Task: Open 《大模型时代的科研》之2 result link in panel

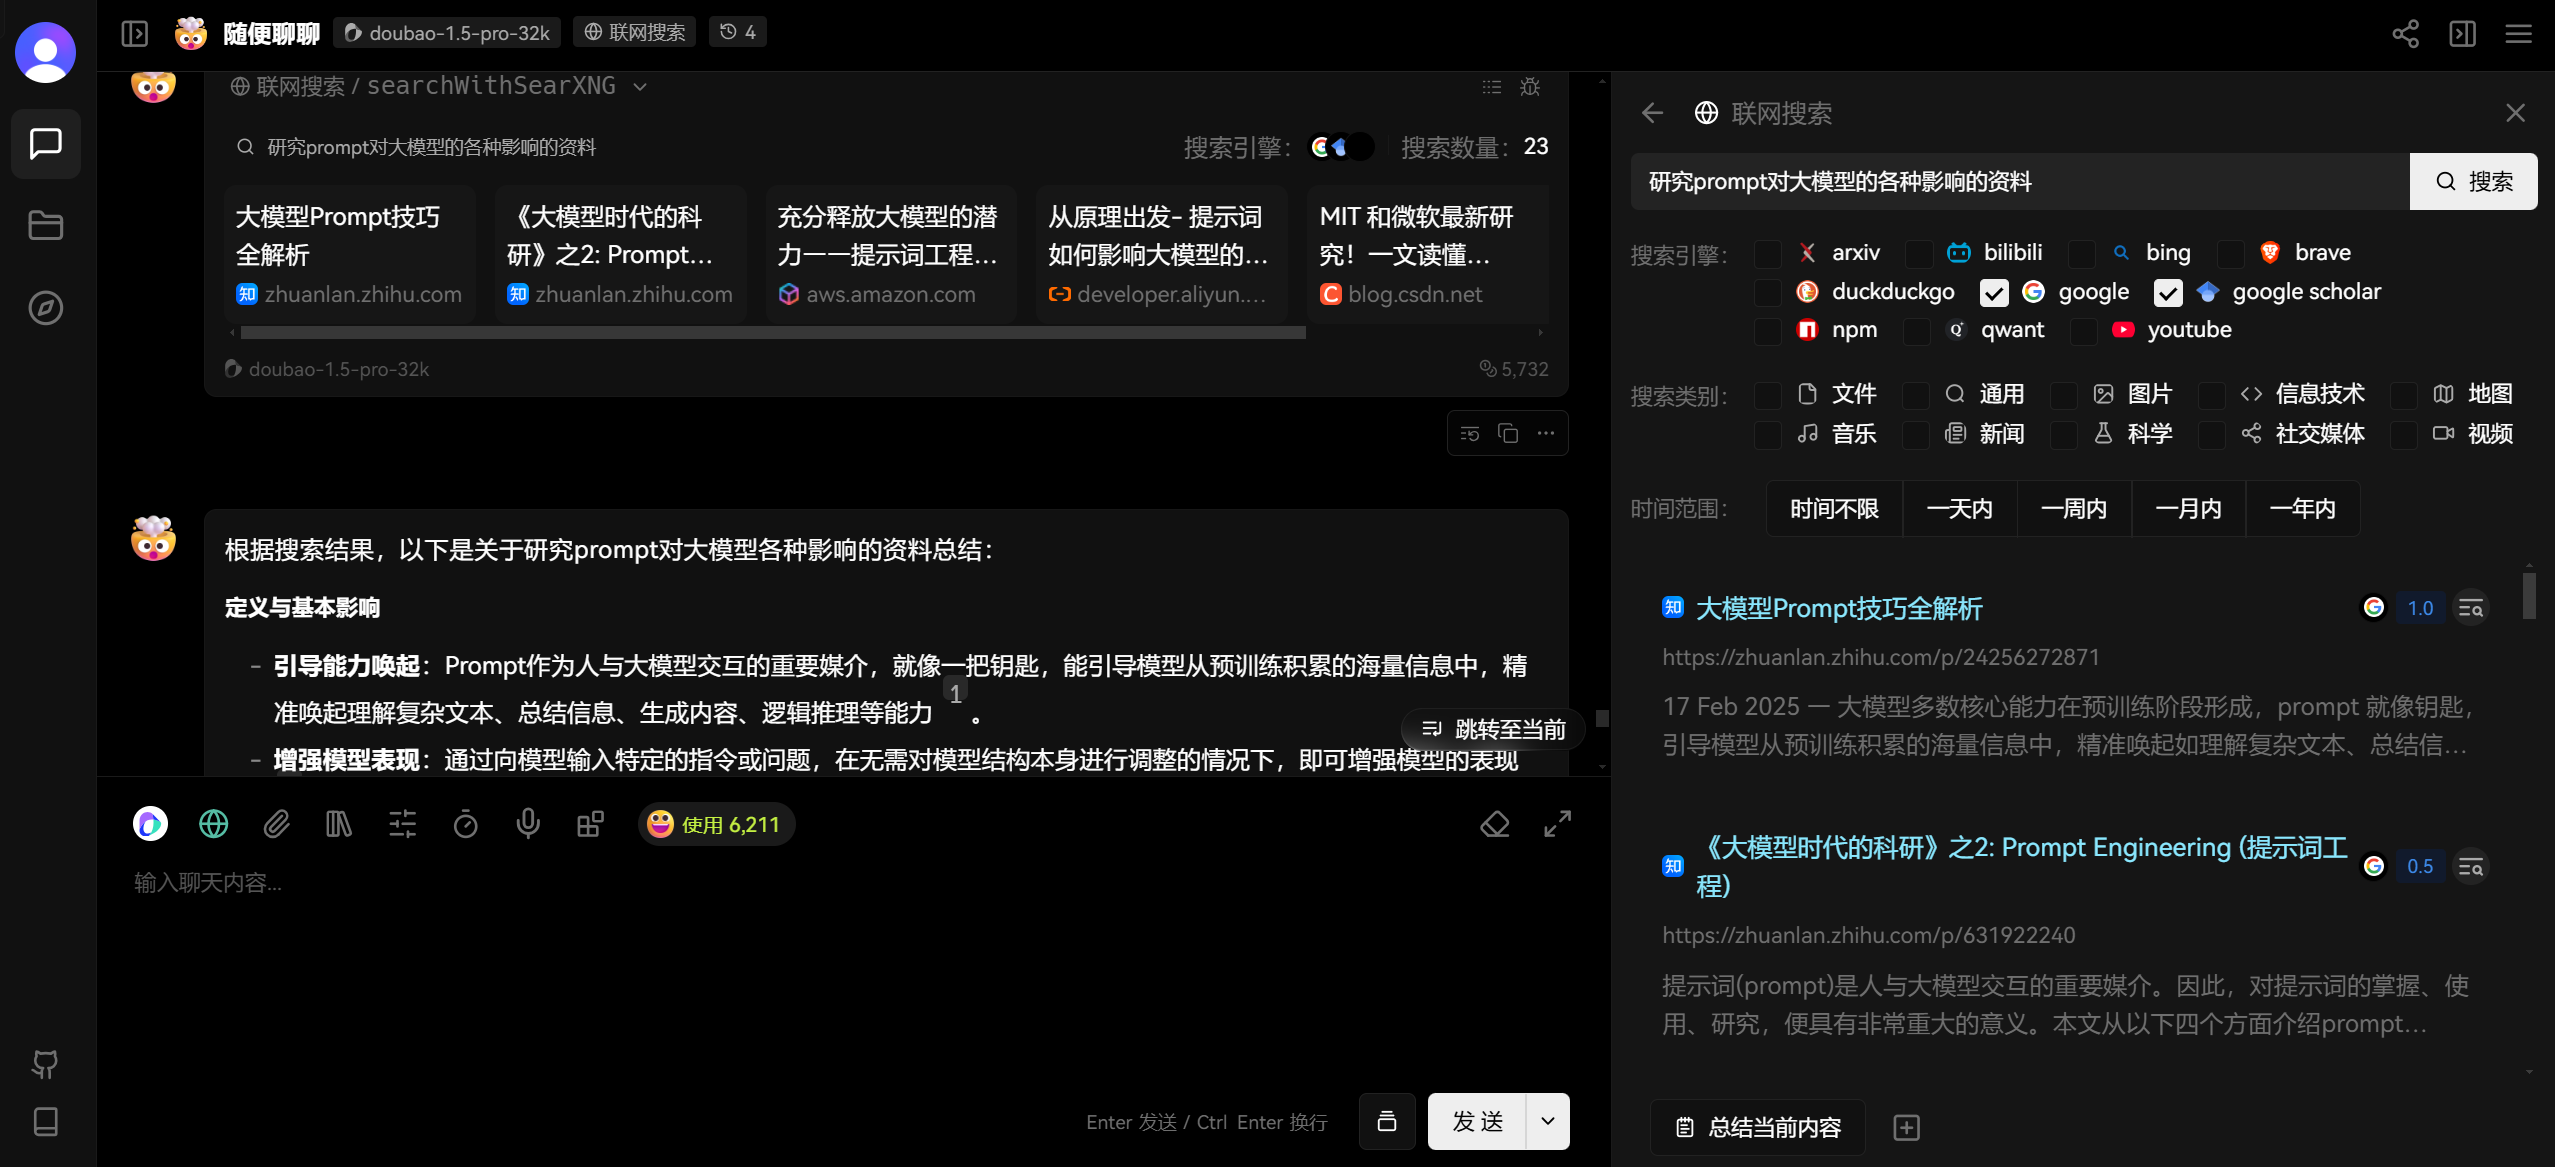Action: click(2022, 866)
